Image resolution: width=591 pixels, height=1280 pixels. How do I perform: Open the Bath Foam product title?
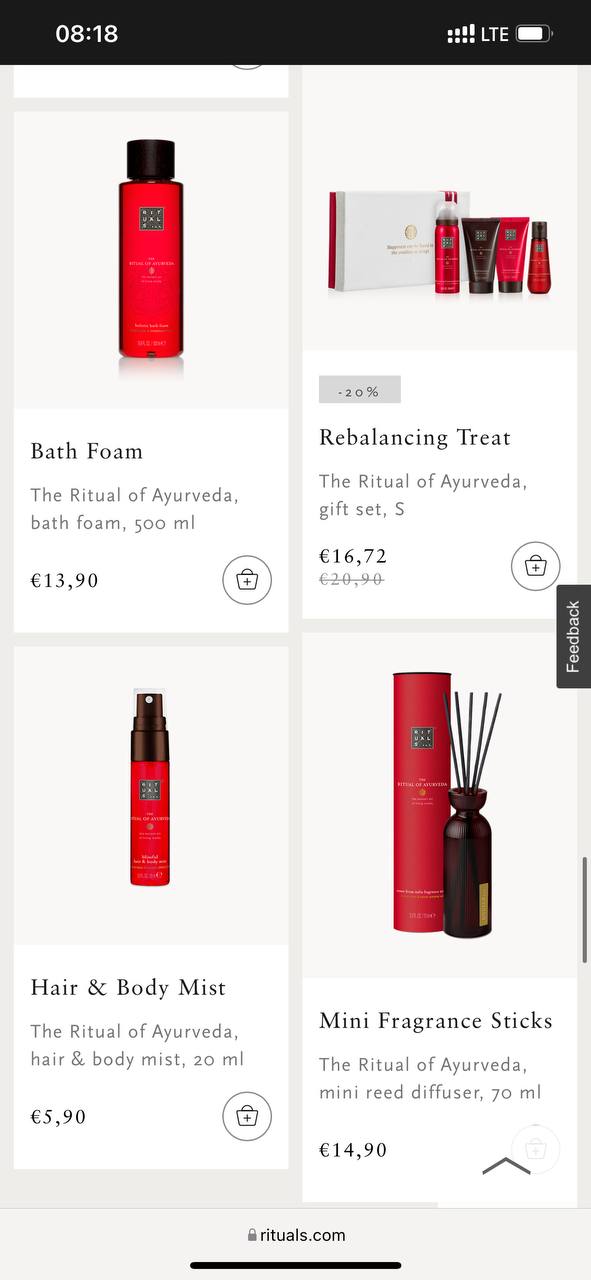click(87, 451)
